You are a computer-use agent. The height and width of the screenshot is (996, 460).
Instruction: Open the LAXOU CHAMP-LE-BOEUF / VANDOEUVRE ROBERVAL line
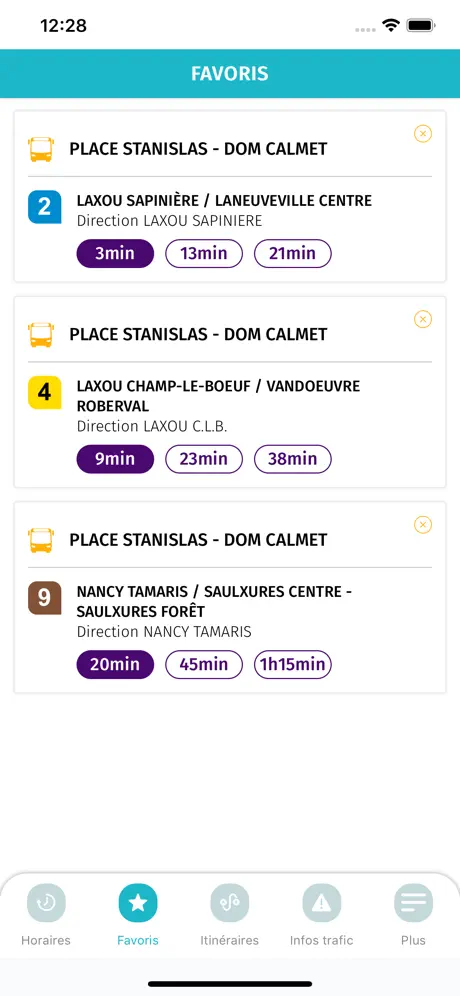pyautogui.click(x=219, y=396)
